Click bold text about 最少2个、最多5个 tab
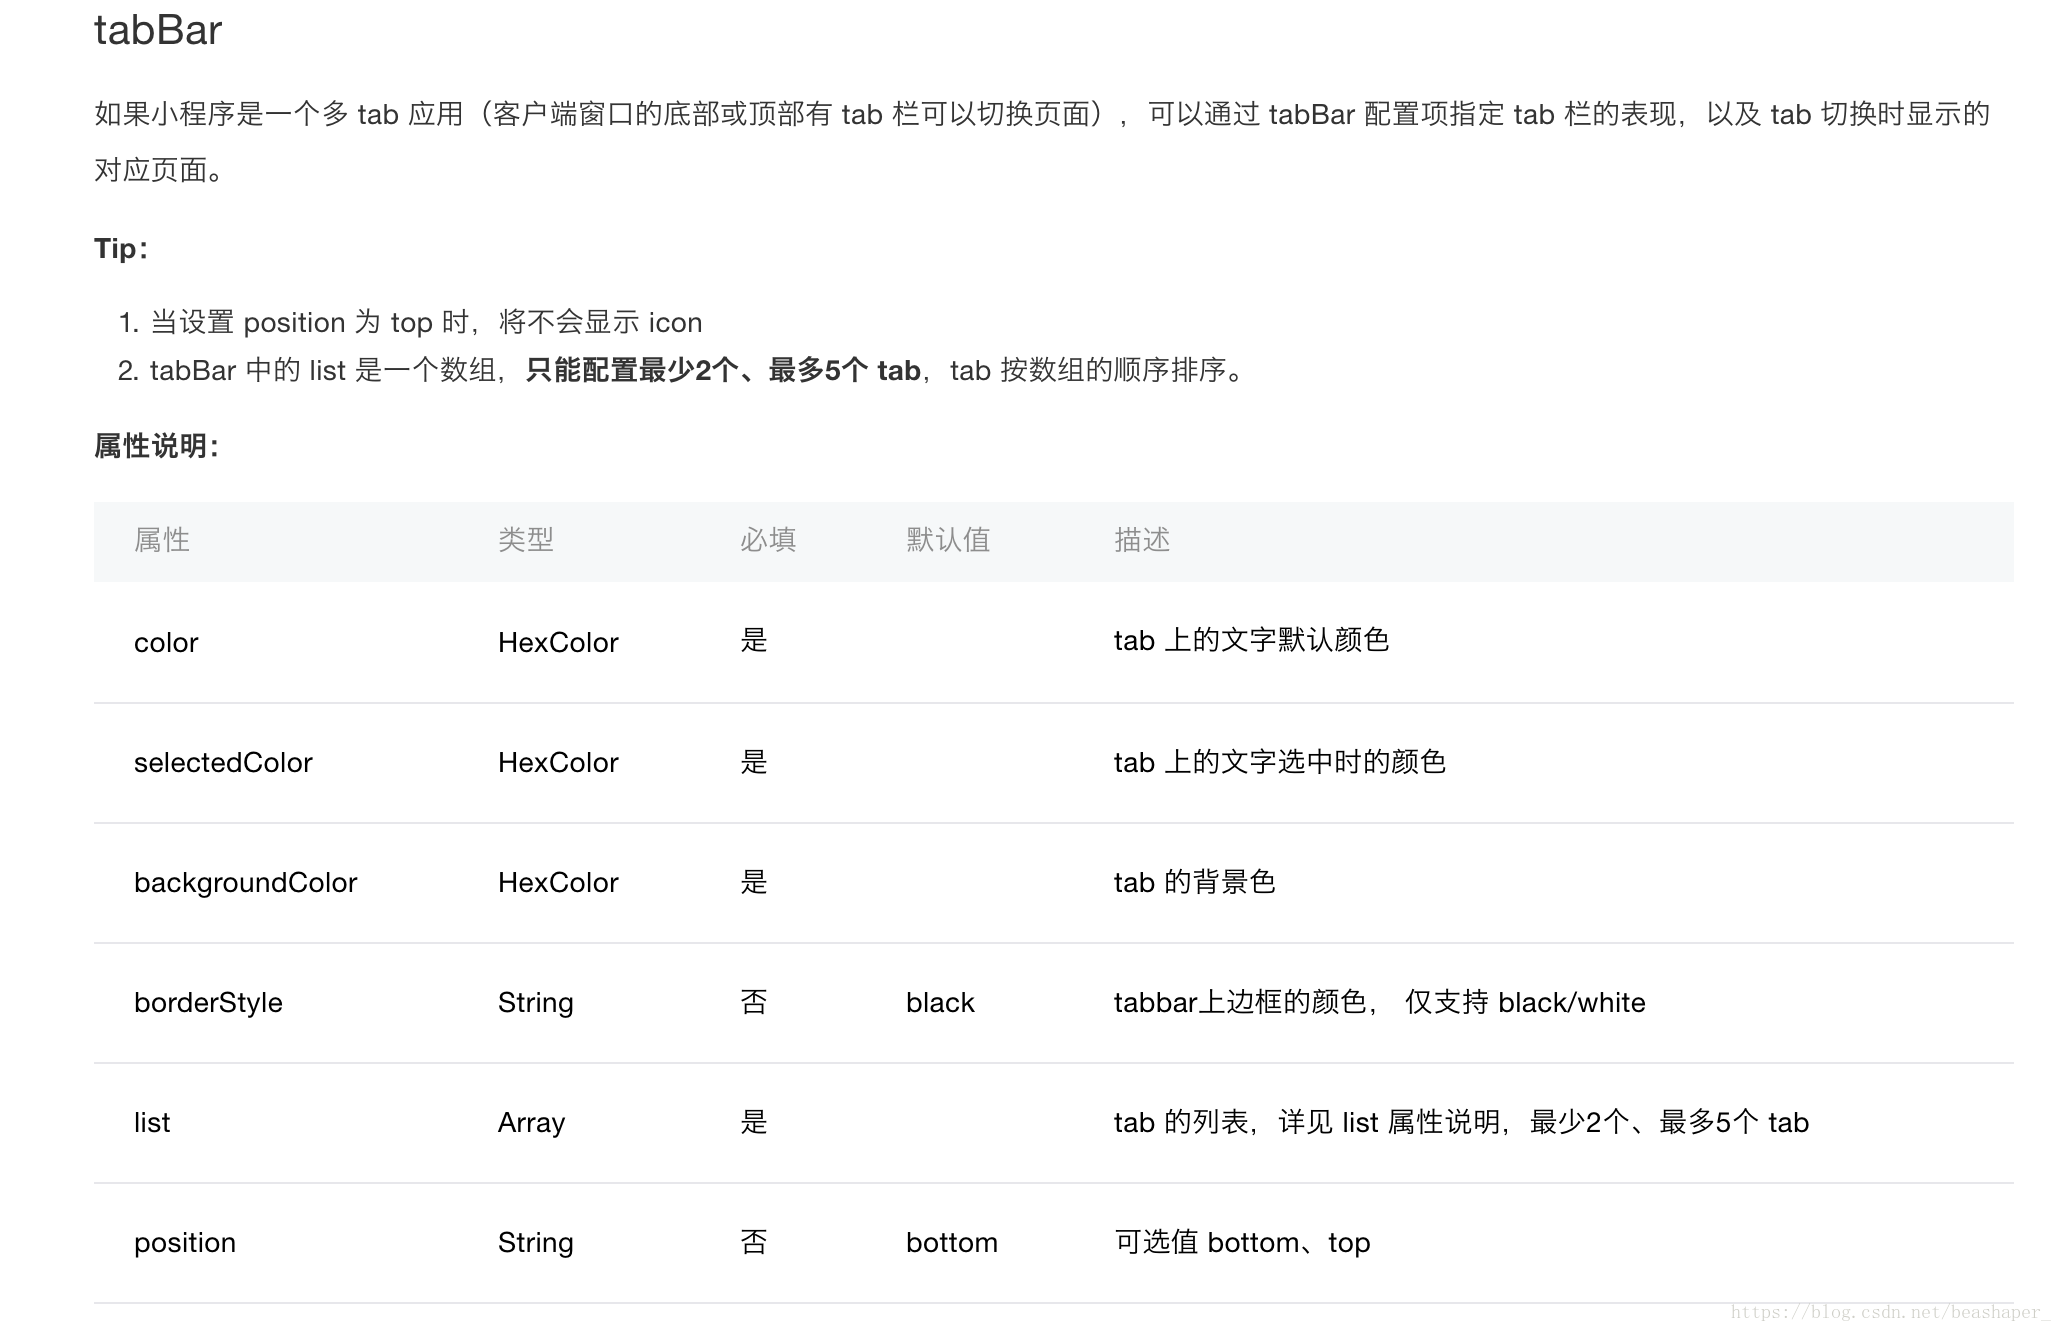 tap(722, 371)
